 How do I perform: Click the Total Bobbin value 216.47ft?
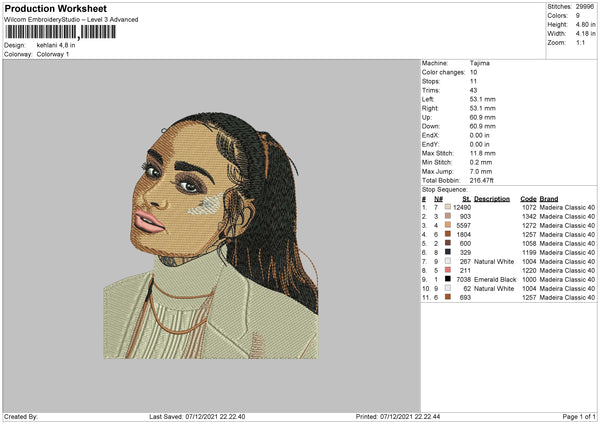[x=481, y=180]
